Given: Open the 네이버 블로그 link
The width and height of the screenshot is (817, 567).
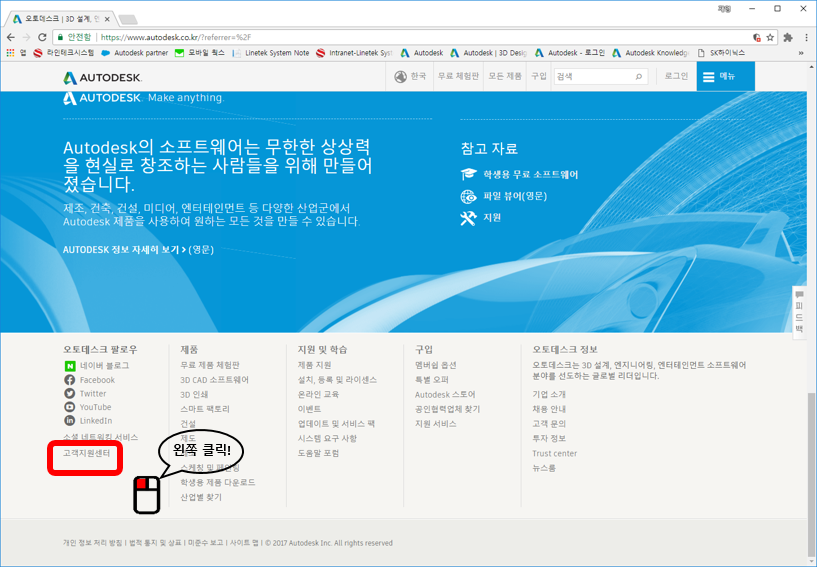Looking at the screenshot, I should coord(96,366).
